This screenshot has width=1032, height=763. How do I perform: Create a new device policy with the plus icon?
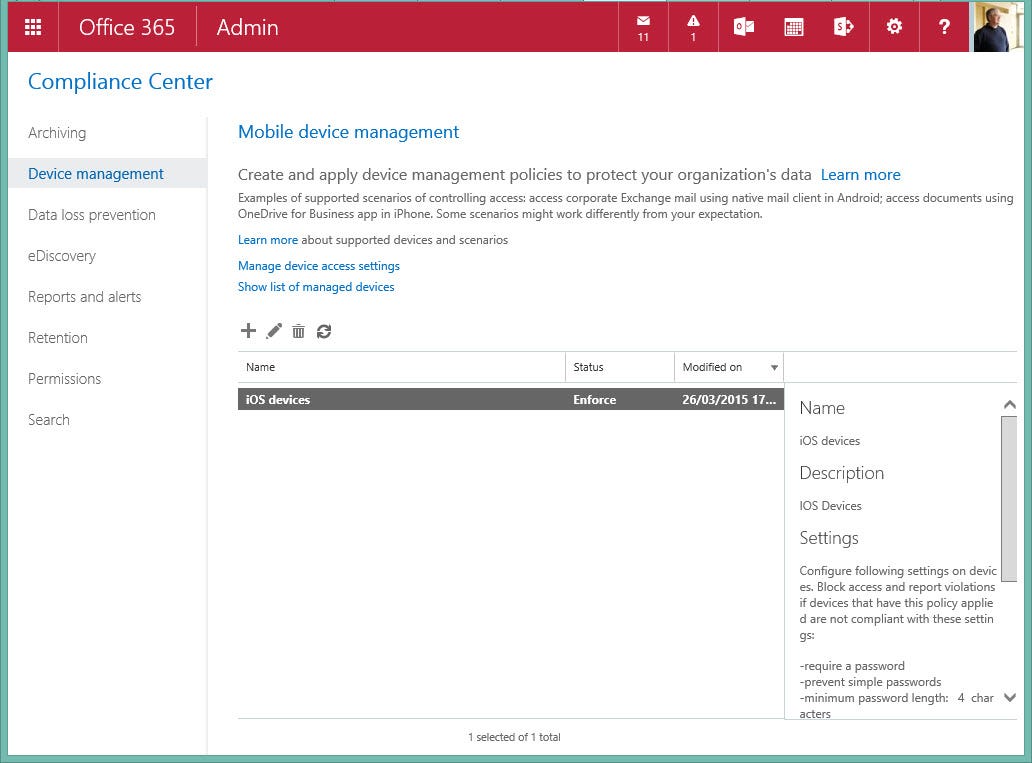click(248, 330)
